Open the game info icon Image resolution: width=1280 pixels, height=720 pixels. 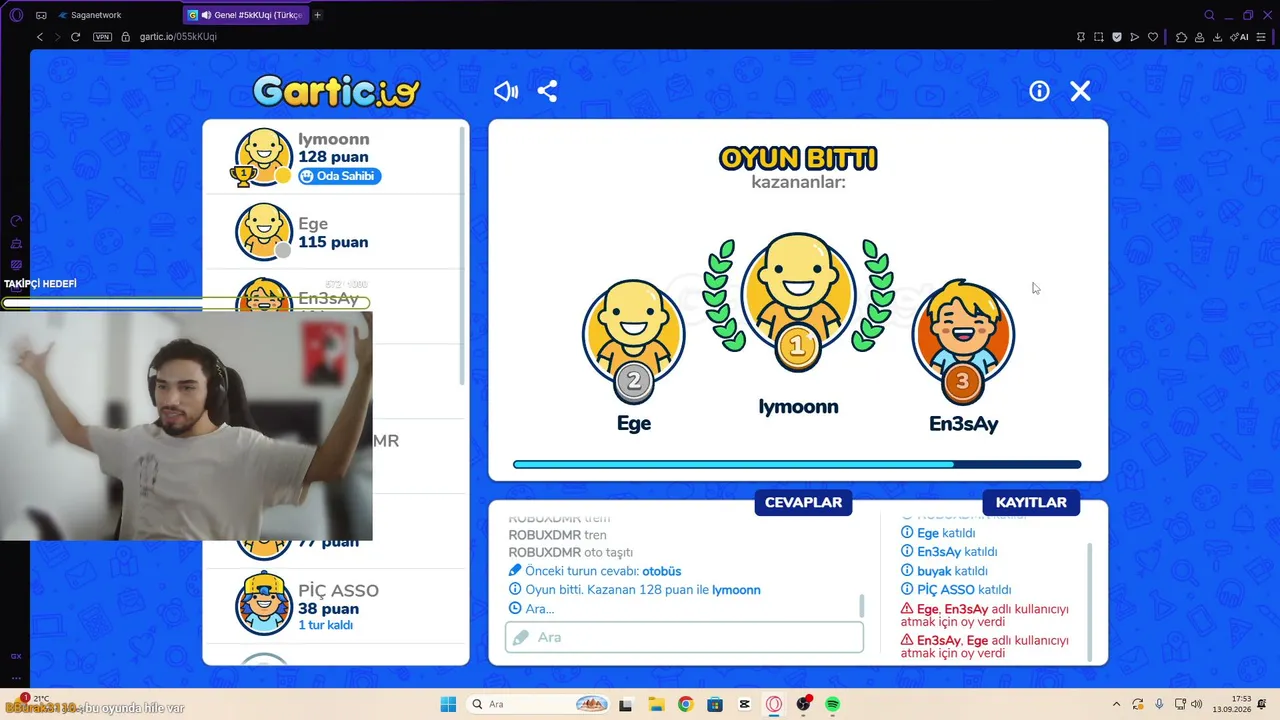(x=1039, y=91)
